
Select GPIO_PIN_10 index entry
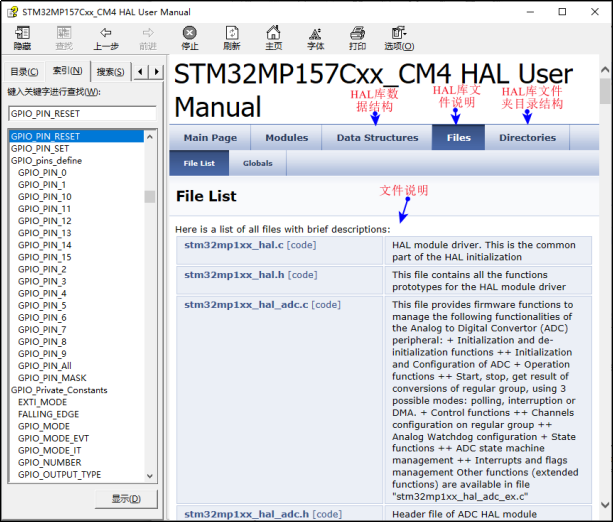click(x=45, y=197)
